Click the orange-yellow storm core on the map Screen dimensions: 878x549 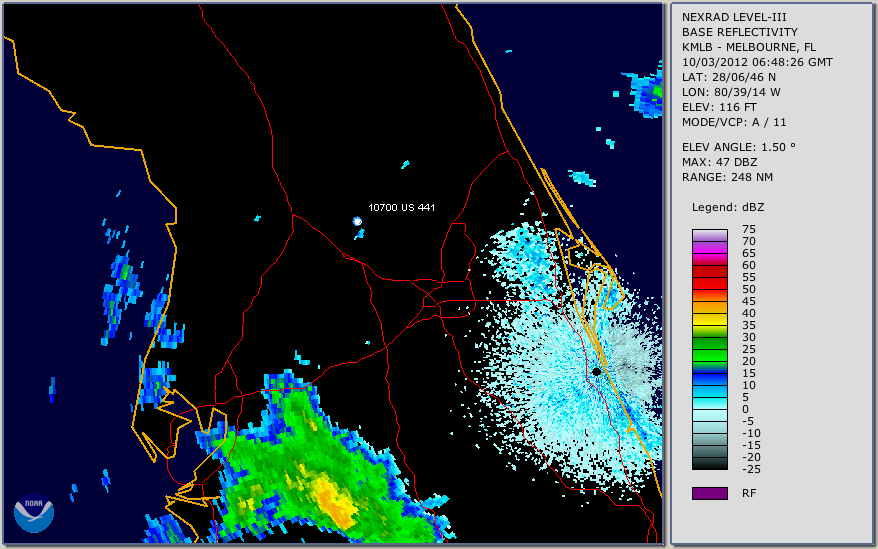point(335,503)
